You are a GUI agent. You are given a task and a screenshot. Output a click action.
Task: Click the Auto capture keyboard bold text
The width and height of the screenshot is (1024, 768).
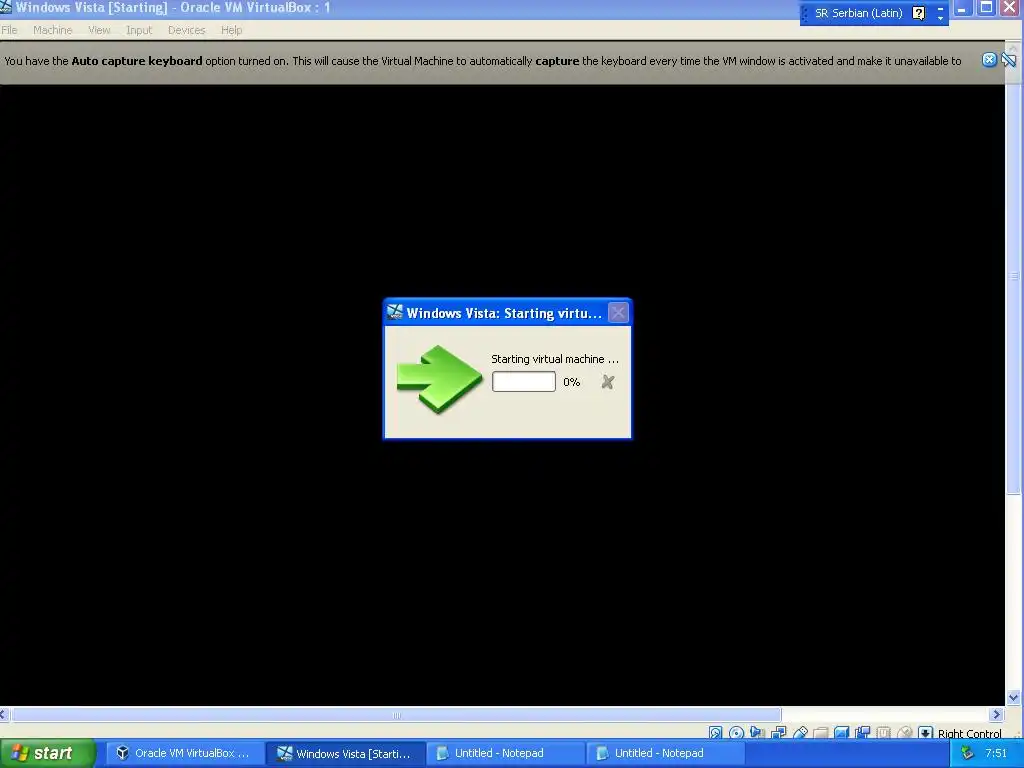(136, 61)
